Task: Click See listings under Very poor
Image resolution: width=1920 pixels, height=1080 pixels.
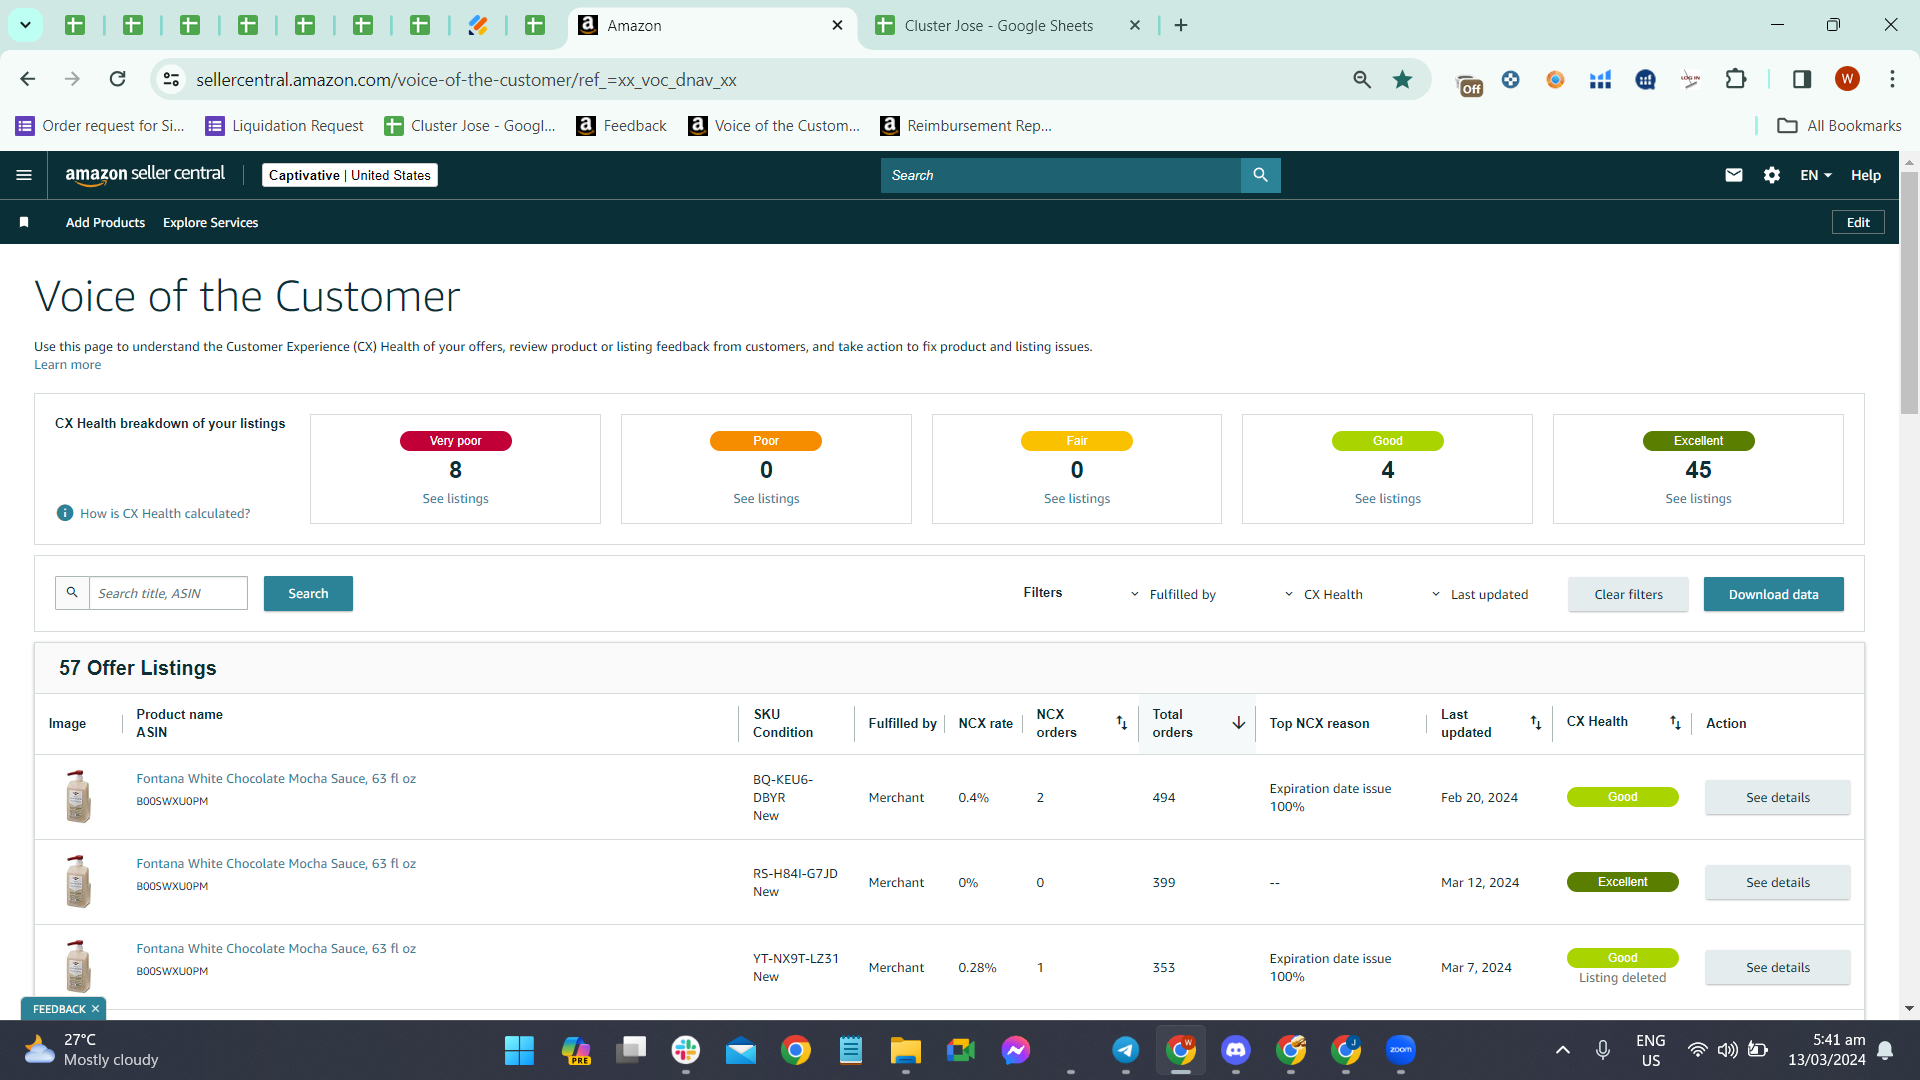Action: coord(455,499)
